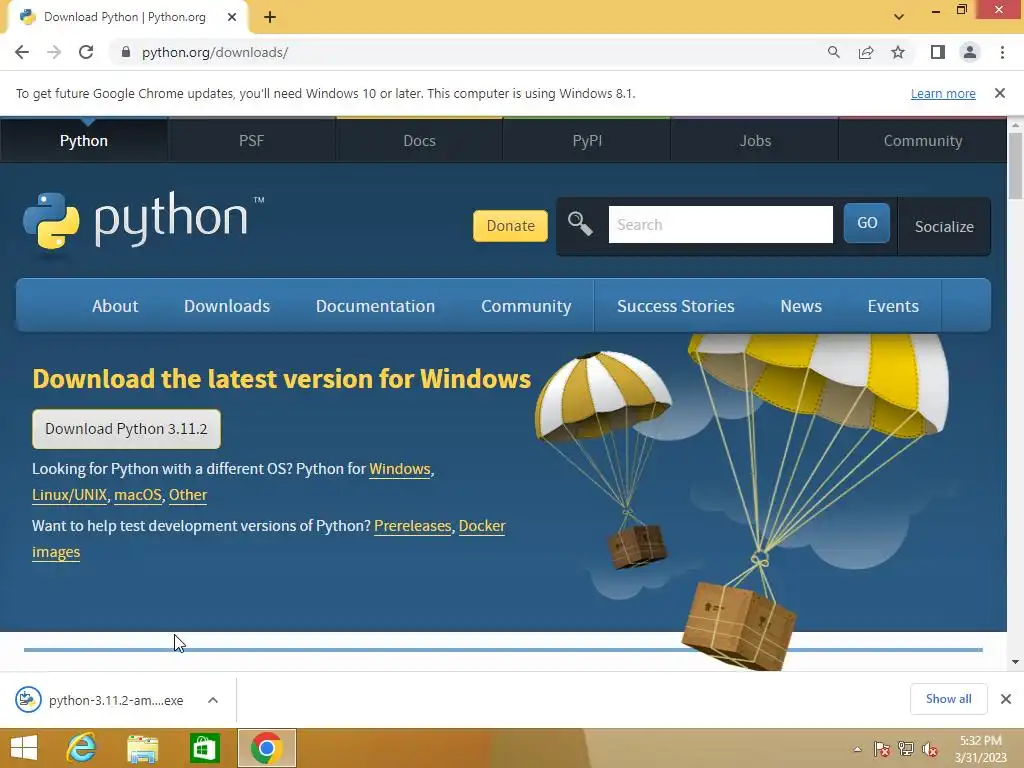Follow the Windows downloads link
The image size is (1024, 768).
pos(400,469)
